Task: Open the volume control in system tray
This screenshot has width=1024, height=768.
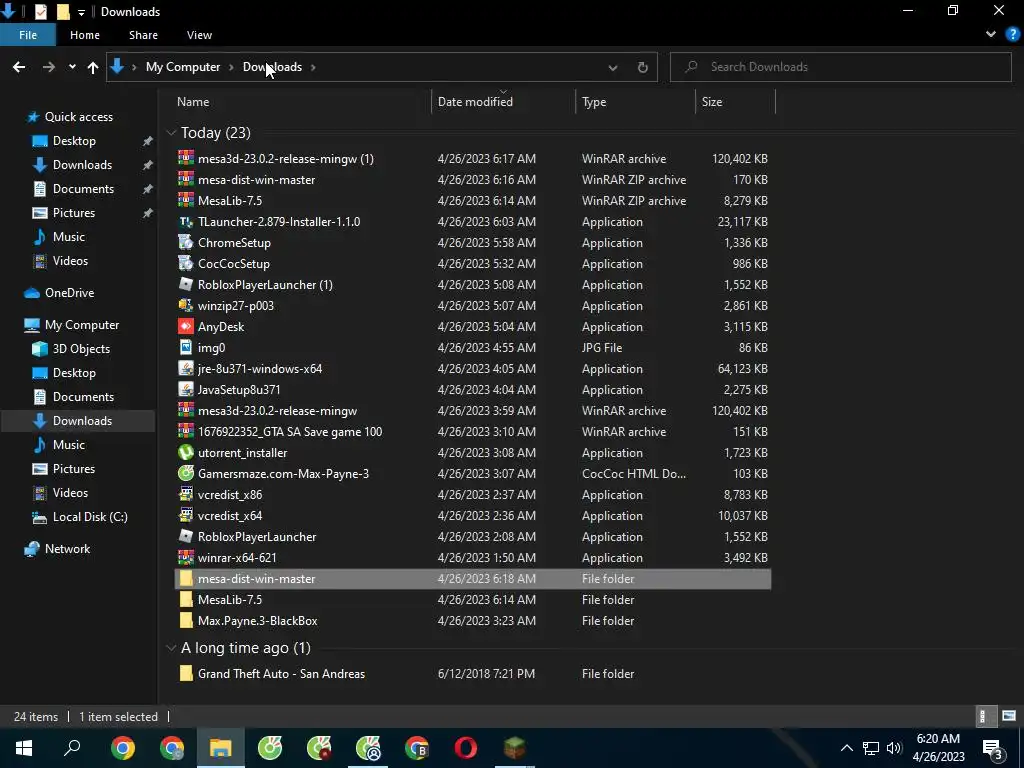Action: [894, 748]
